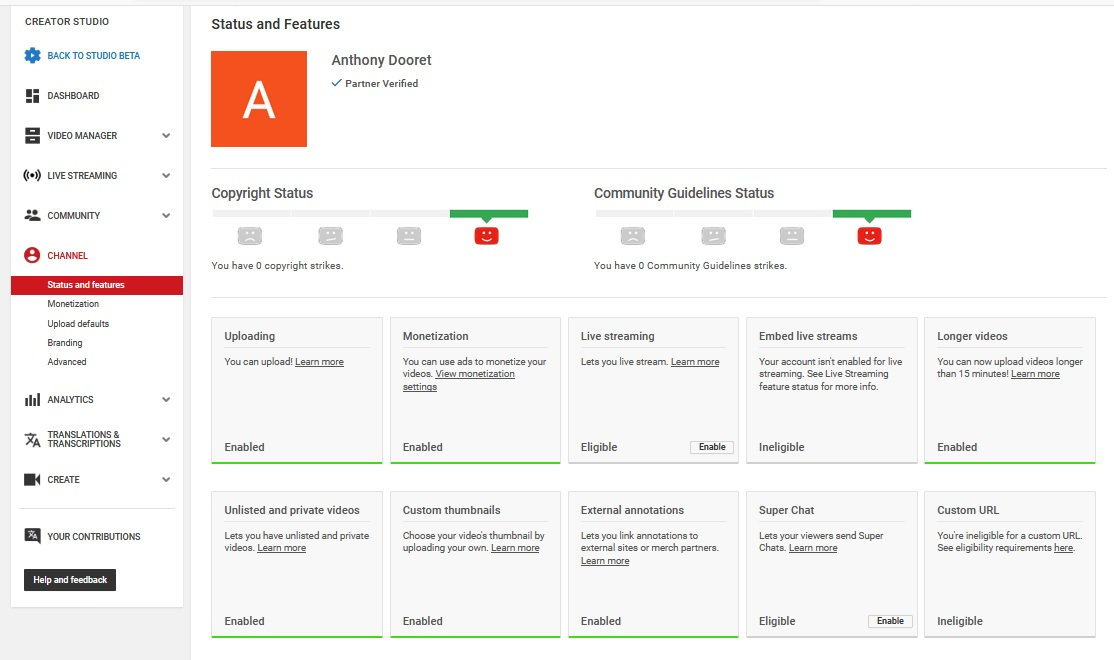This screenshot has width=1114, height=660.
Task: Click the orange channel avatar with letter A
Action: (259, 99)
